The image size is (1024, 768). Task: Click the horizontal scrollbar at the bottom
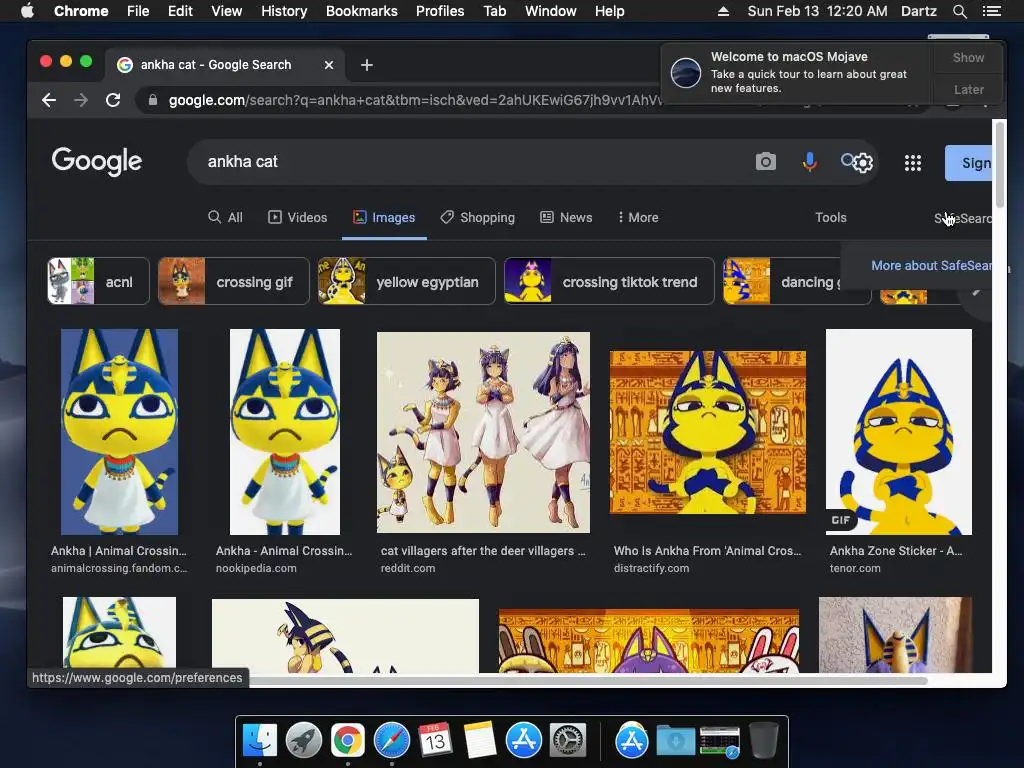coord(586,681)
